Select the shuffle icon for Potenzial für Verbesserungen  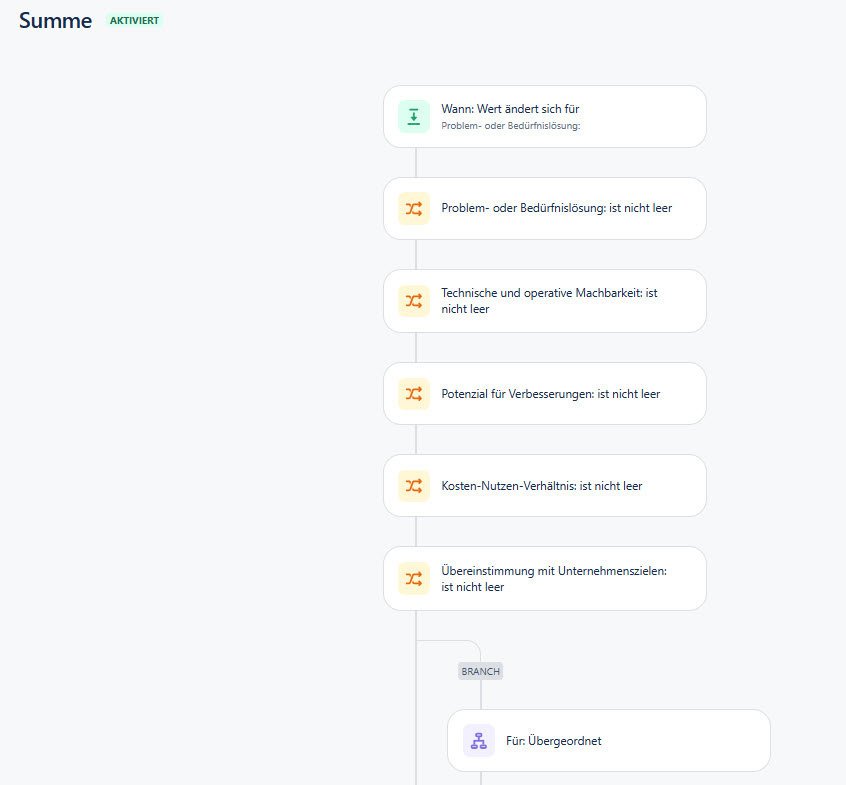414,394
